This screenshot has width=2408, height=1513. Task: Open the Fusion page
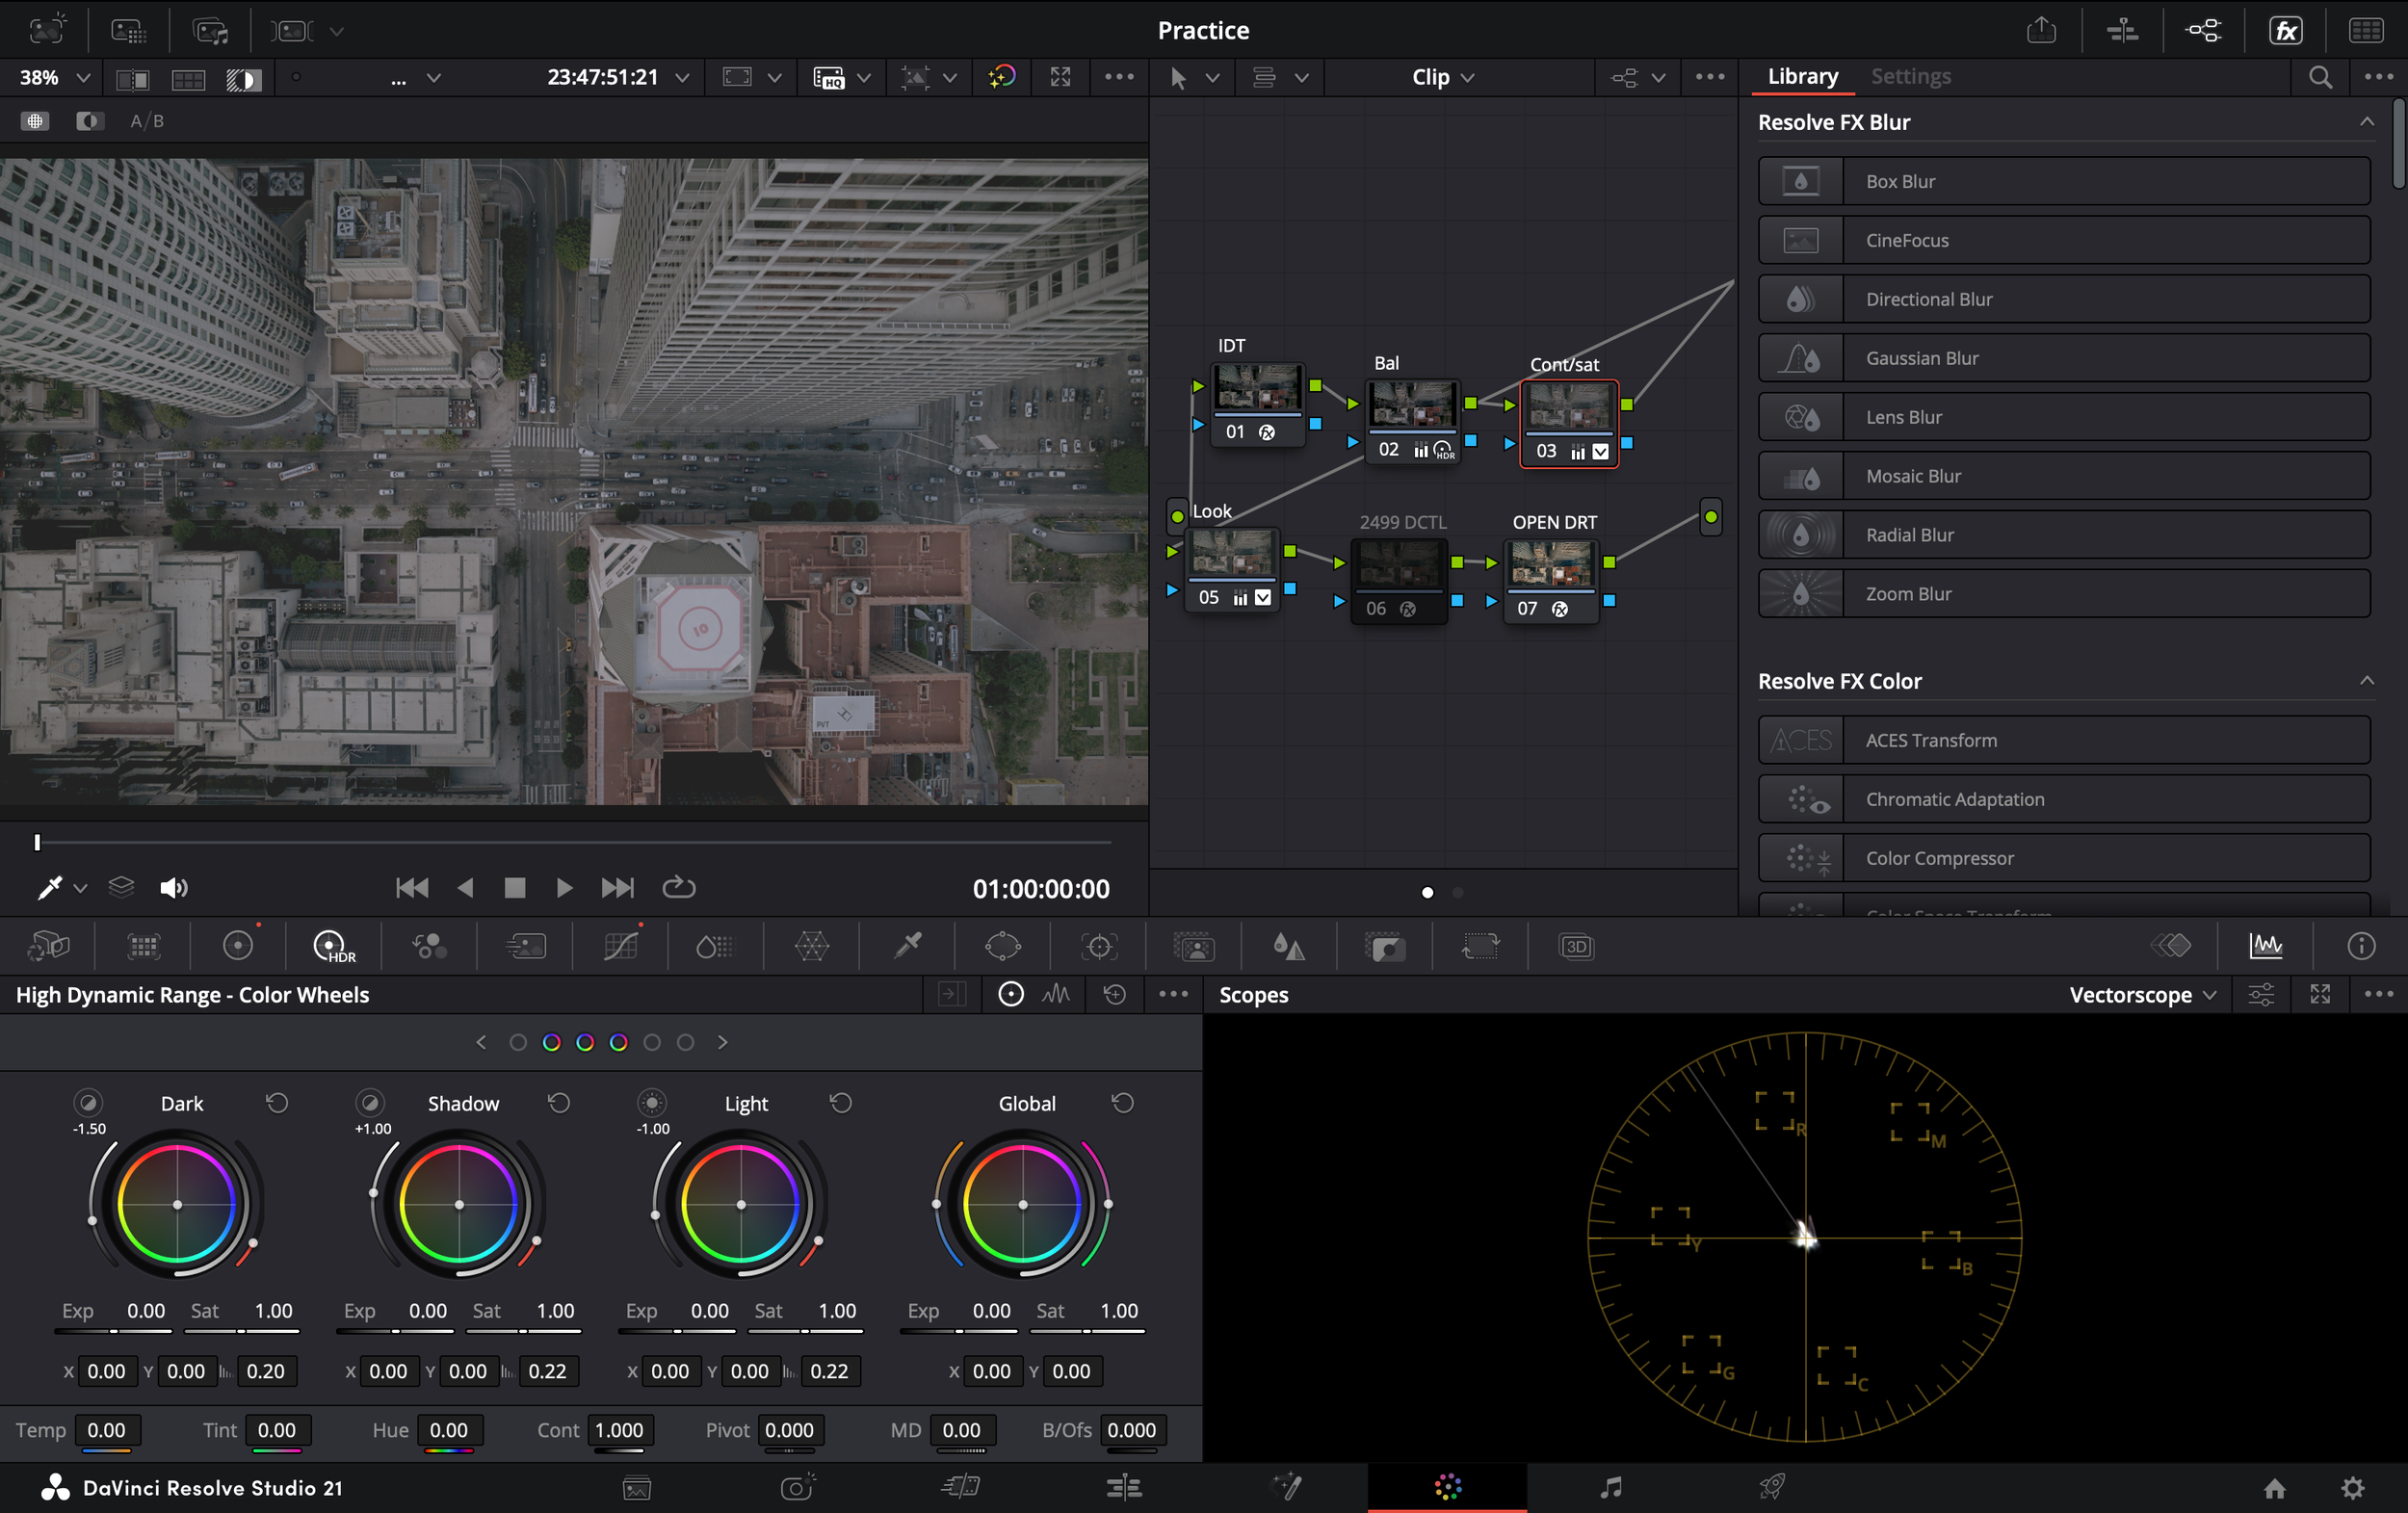tap(1286, 1487)
